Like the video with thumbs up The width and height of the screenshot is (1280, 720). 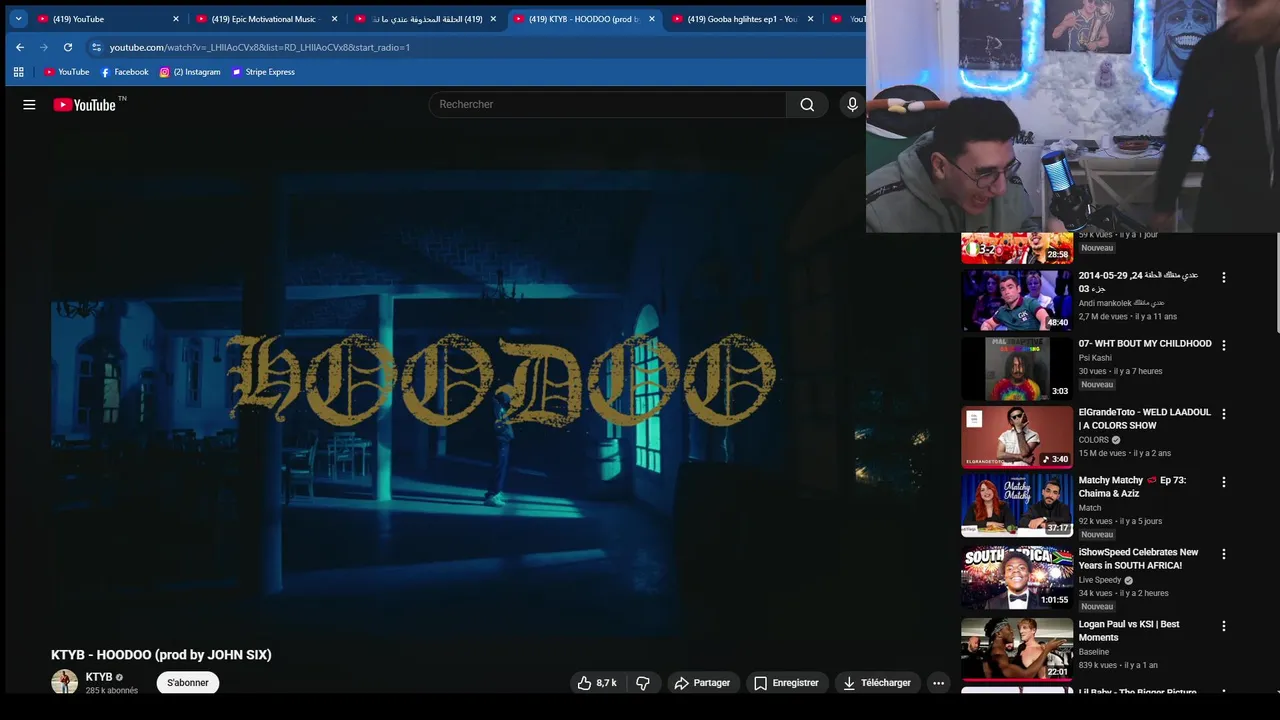tap(597, 683)
